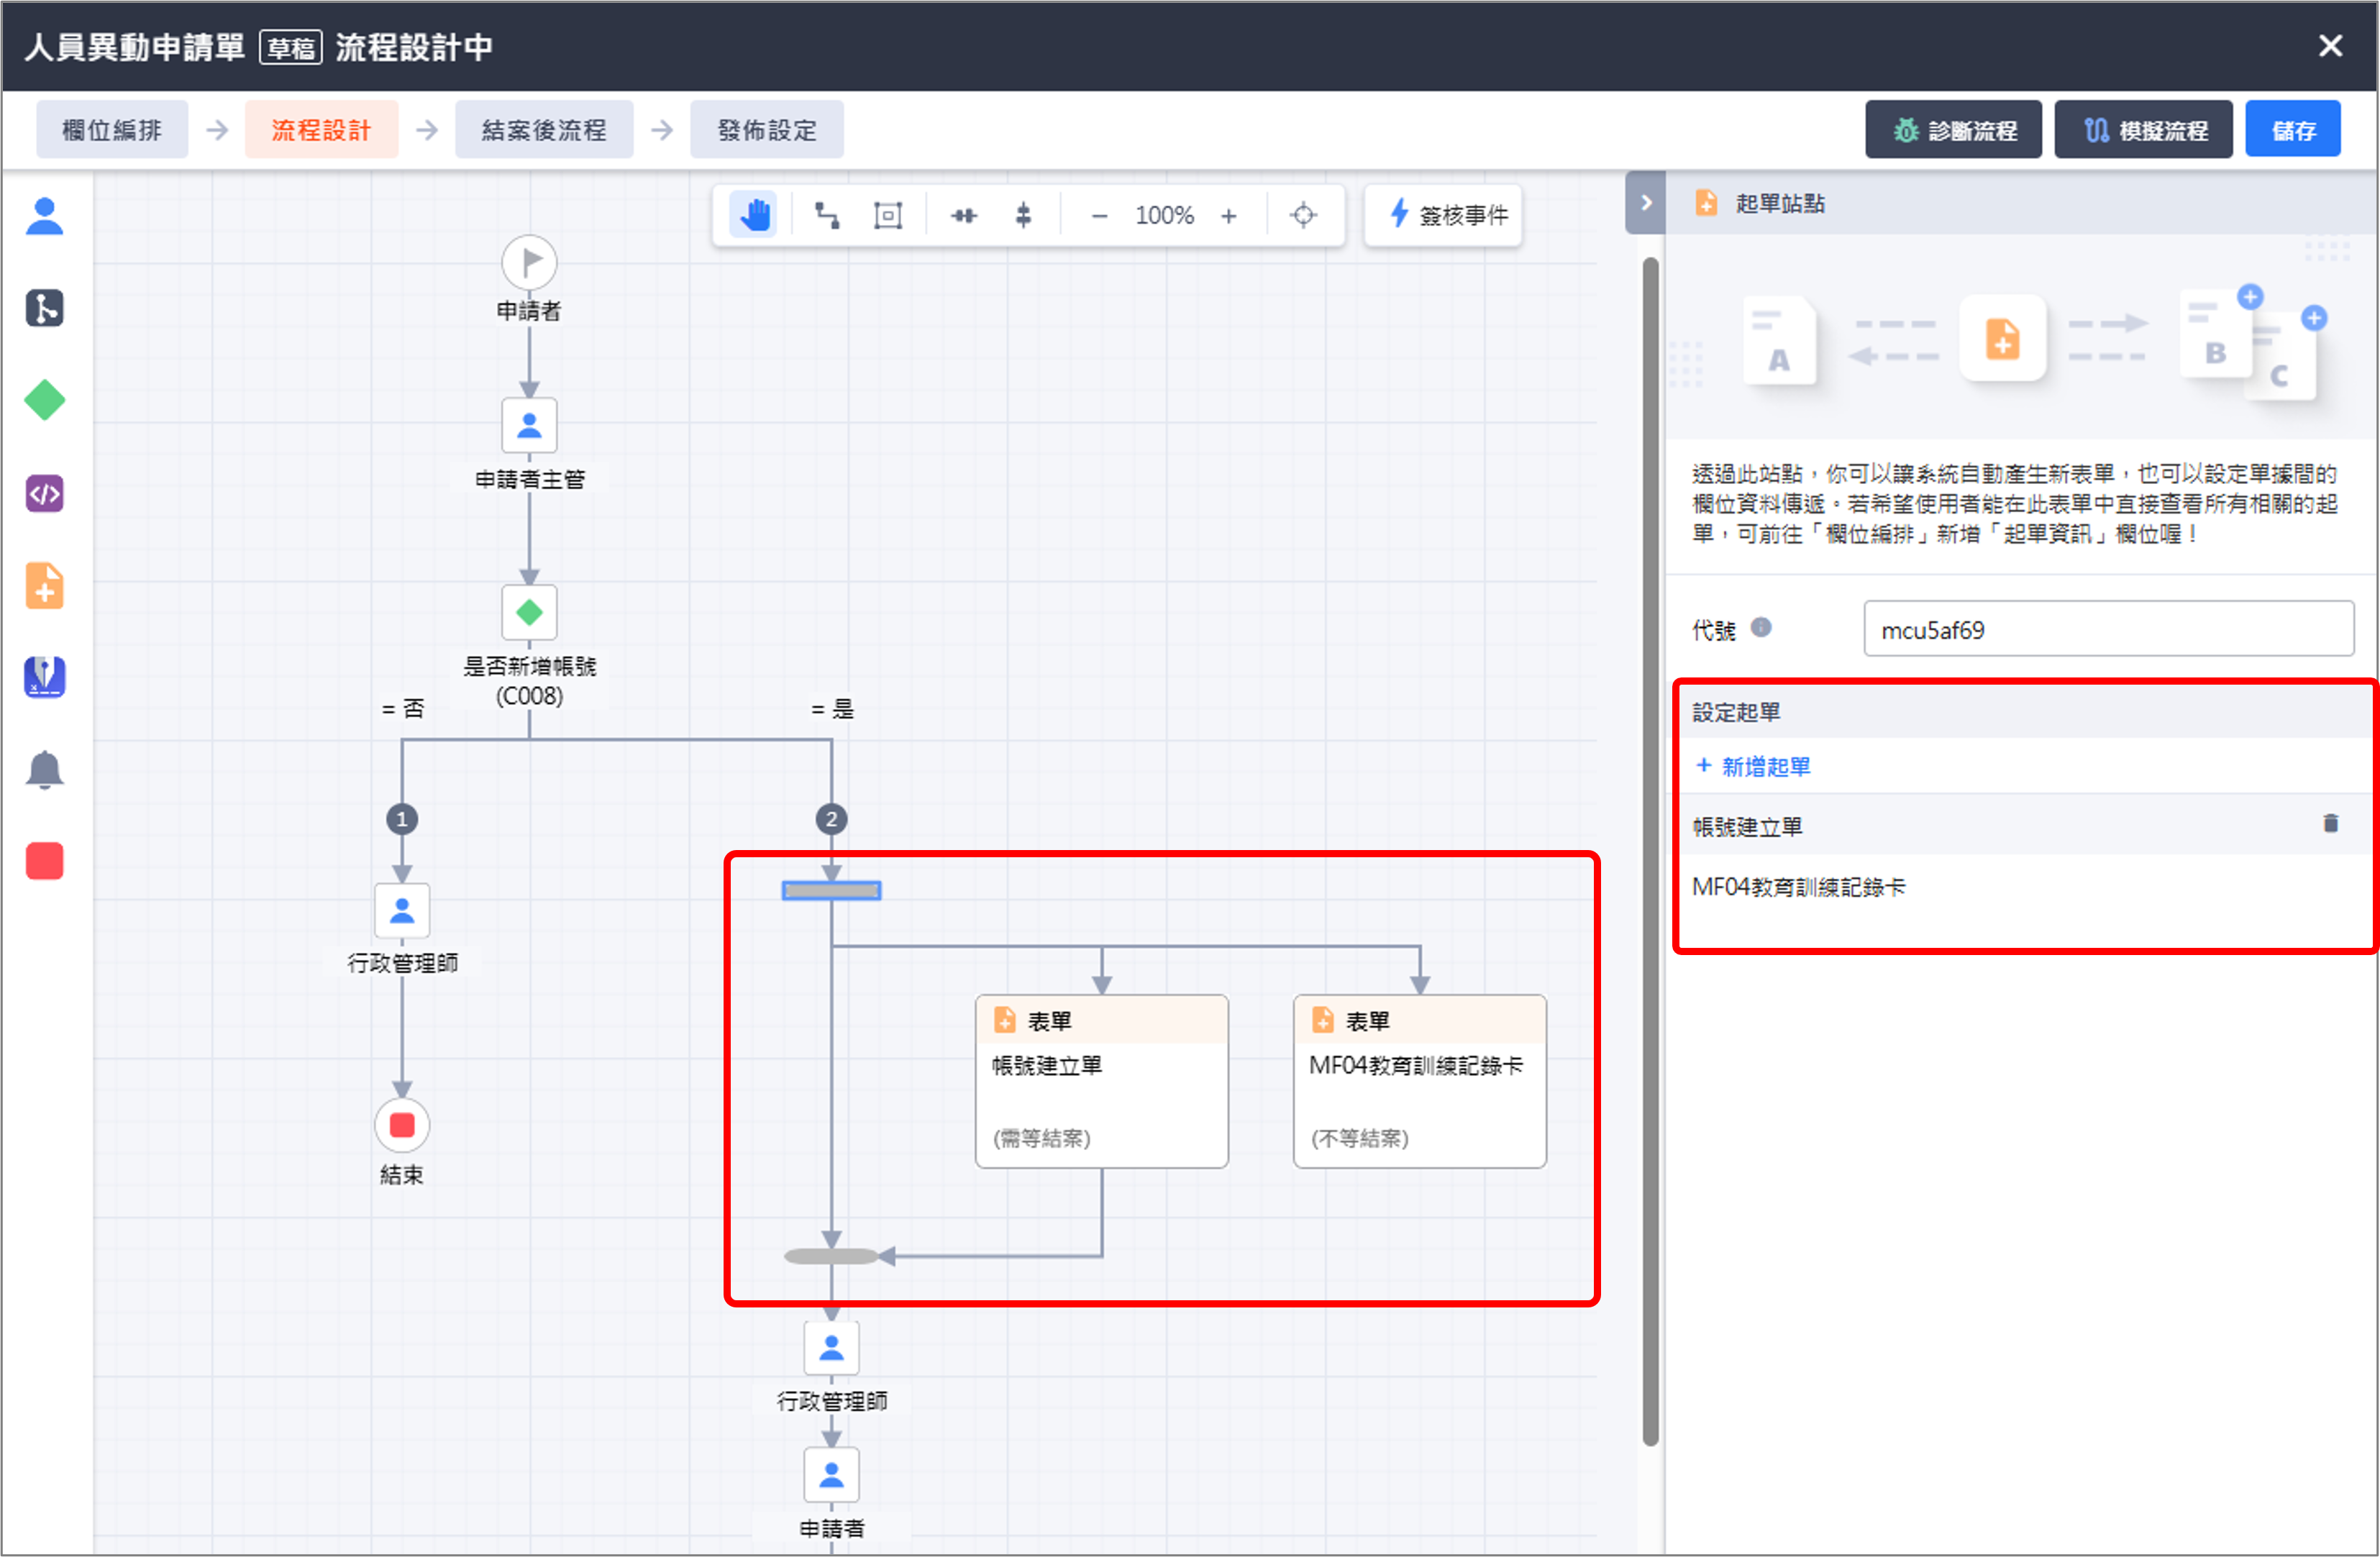
Task: Click the center canvas crosshair icon
Action: (1303, 215)
